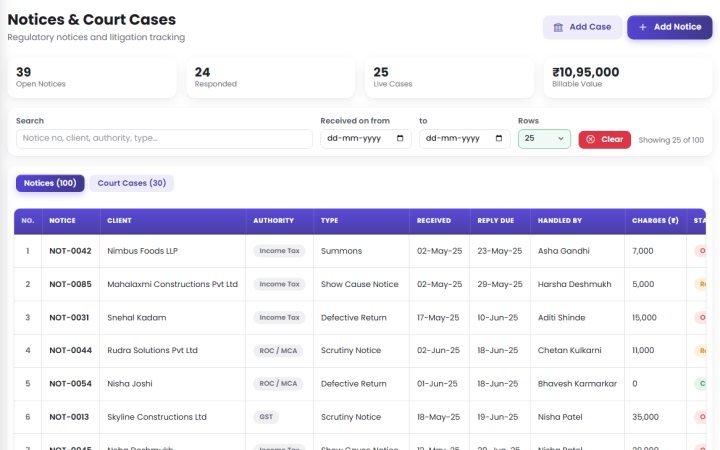Click handler Asha Gandhi
This screenshot has width=720, height=450.
[x=563, y=251]
